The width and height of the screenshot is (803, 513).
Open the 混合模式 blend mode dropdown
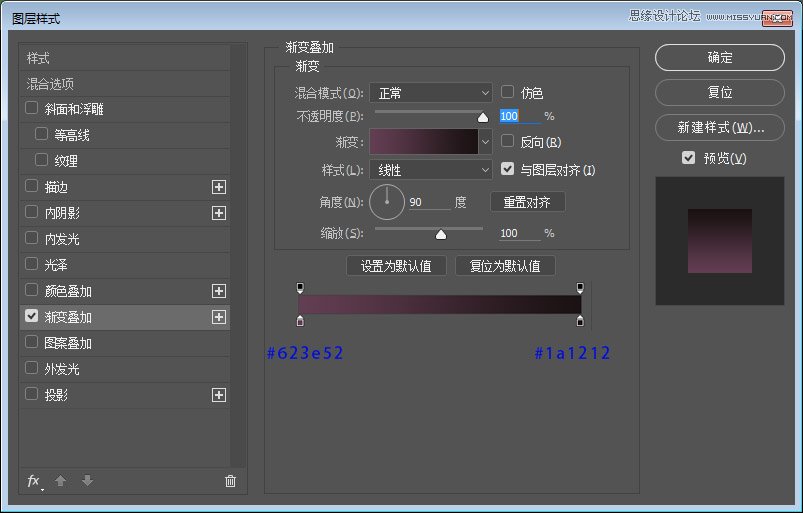click(431, 93)
